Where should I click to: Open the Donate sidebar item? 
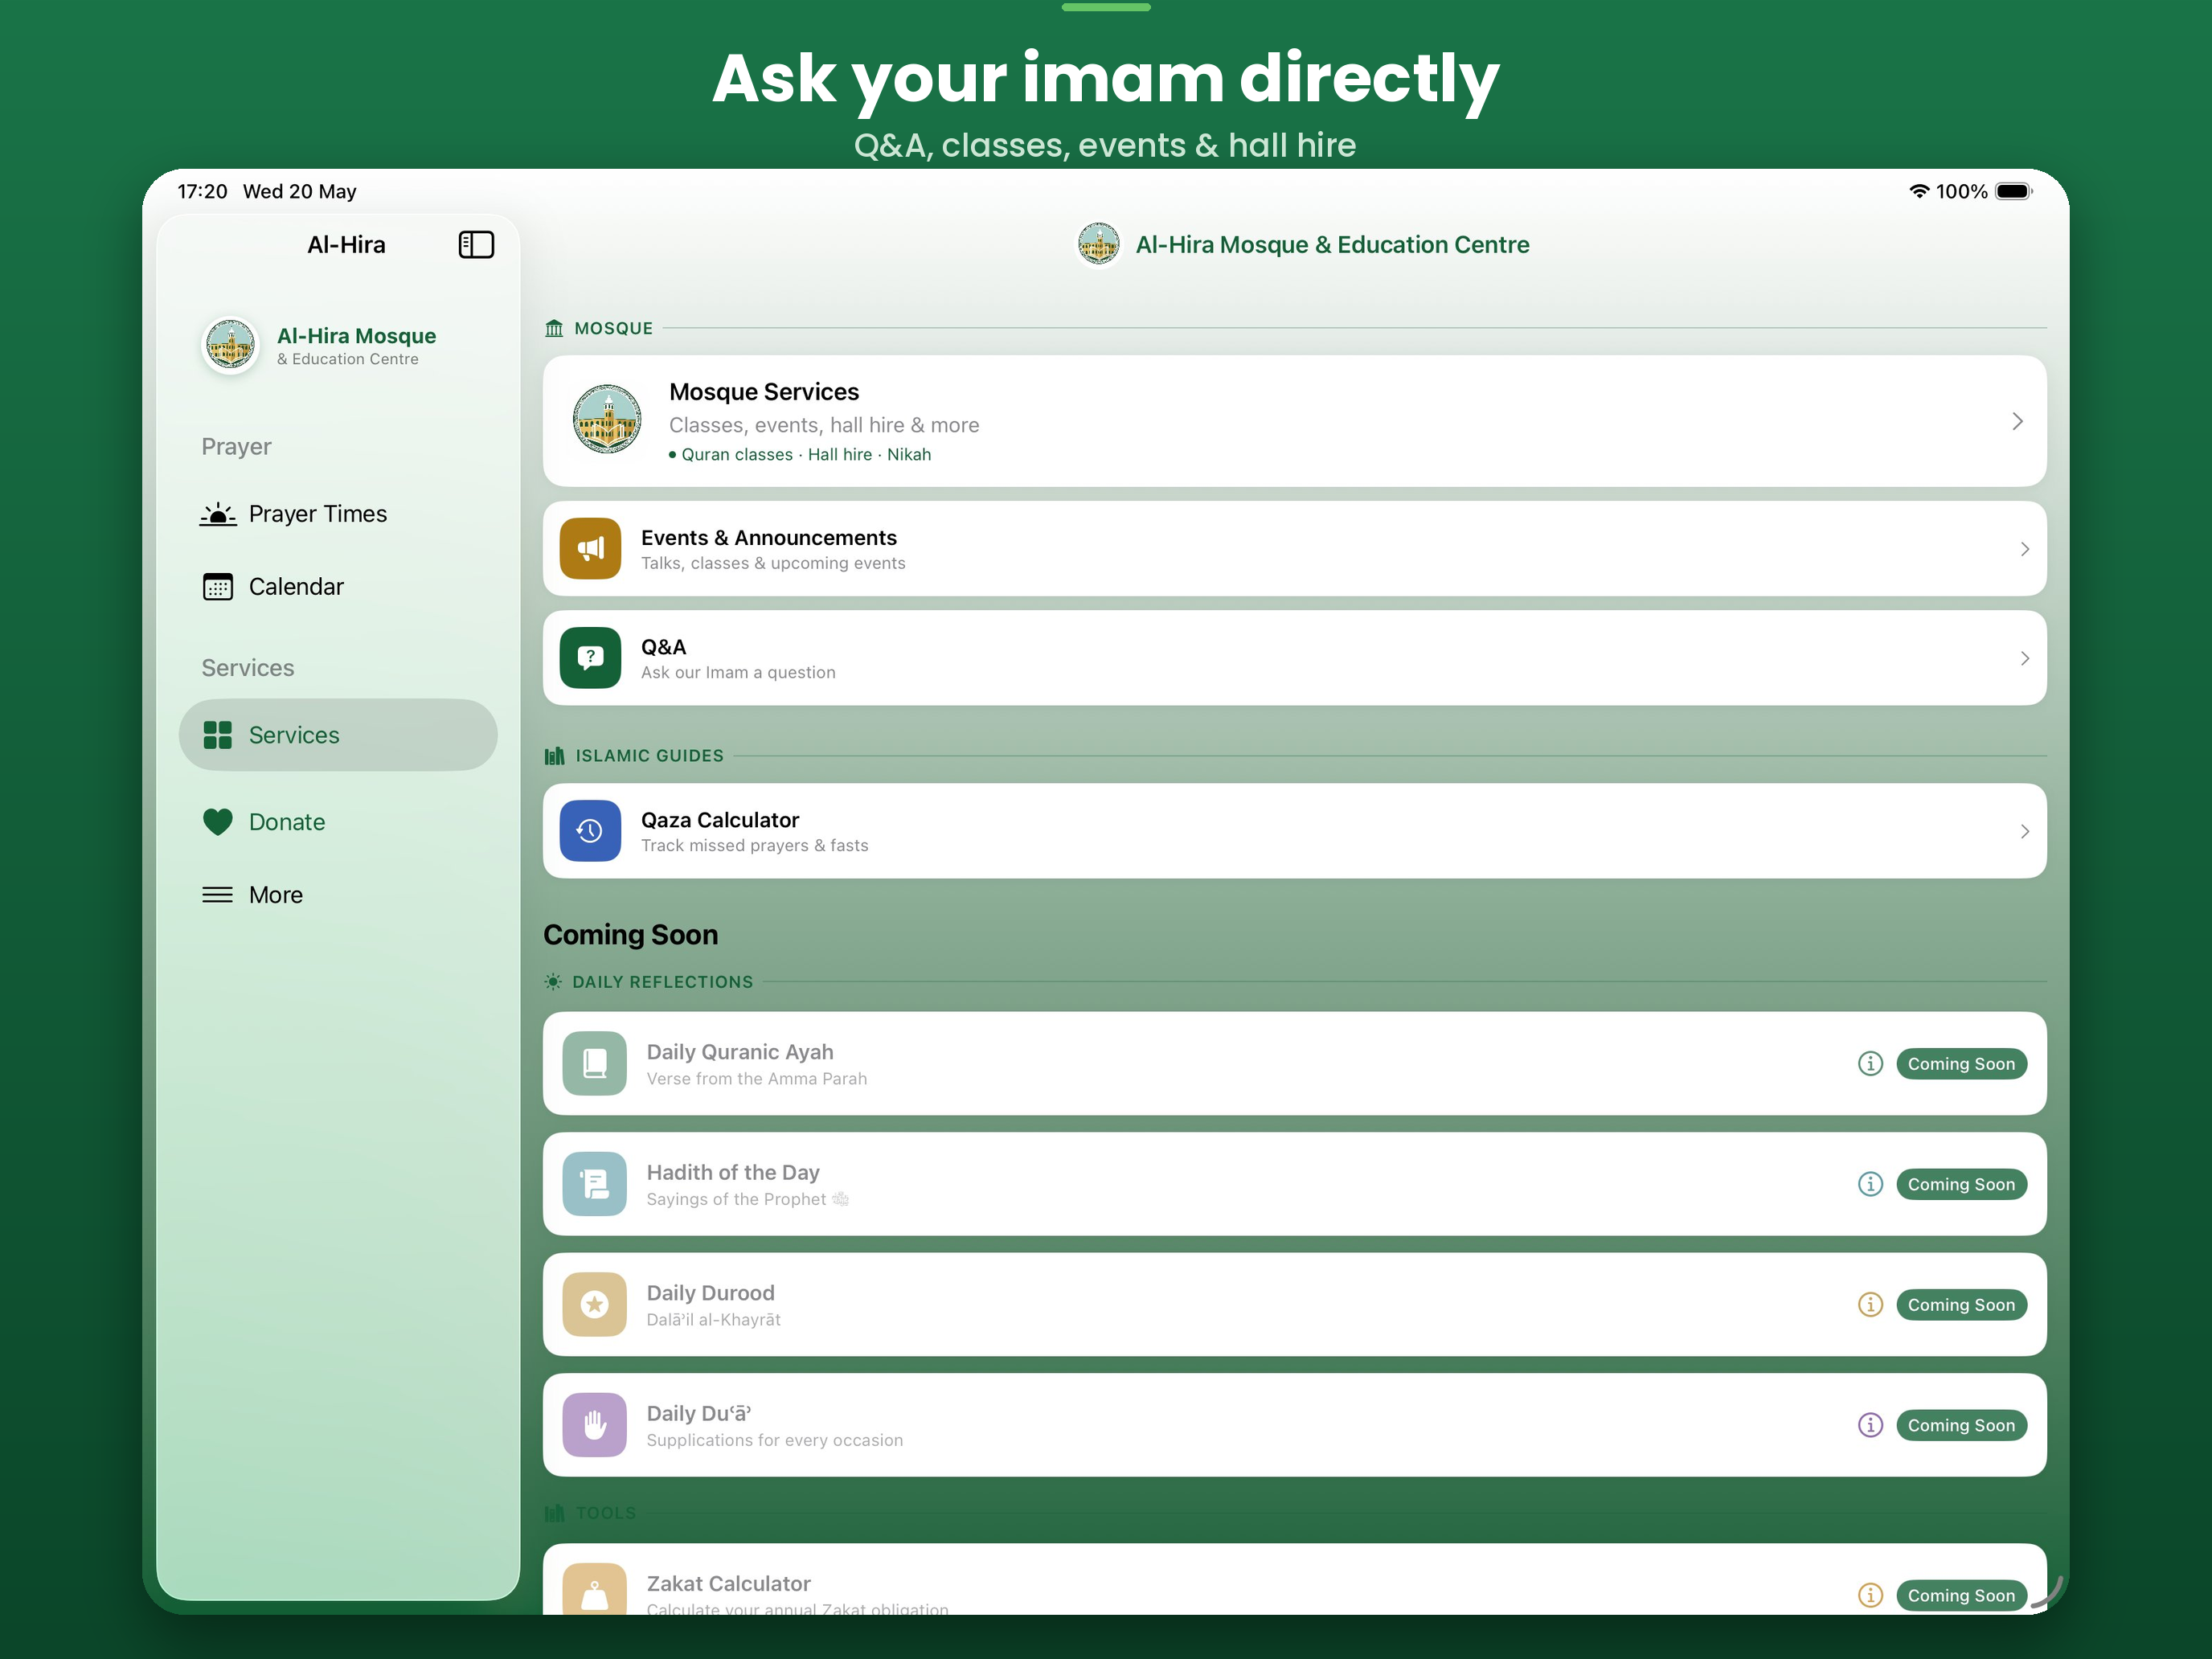click(338, 822)
